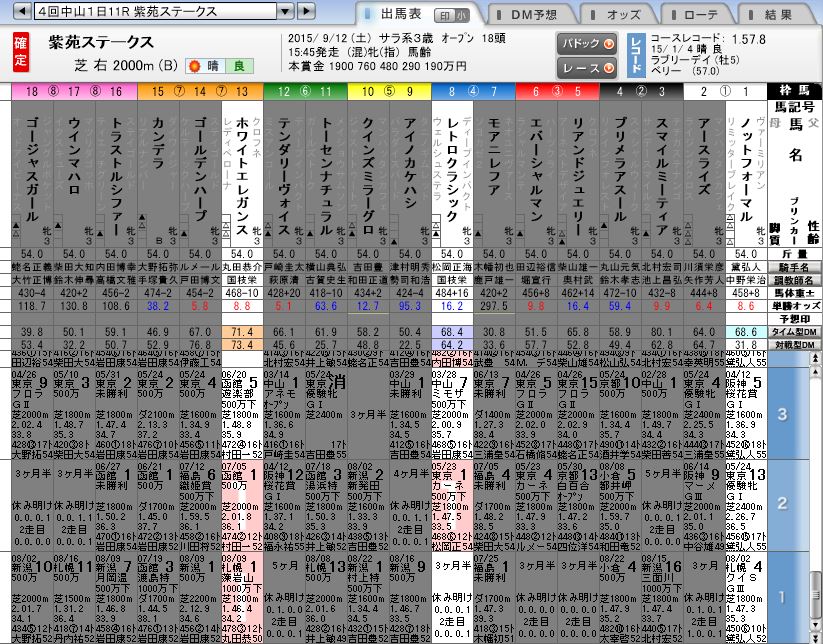The width and height of the screenshot is (823, 644).
Task: Toggle the 小 small display option
Action: (460, 16)
